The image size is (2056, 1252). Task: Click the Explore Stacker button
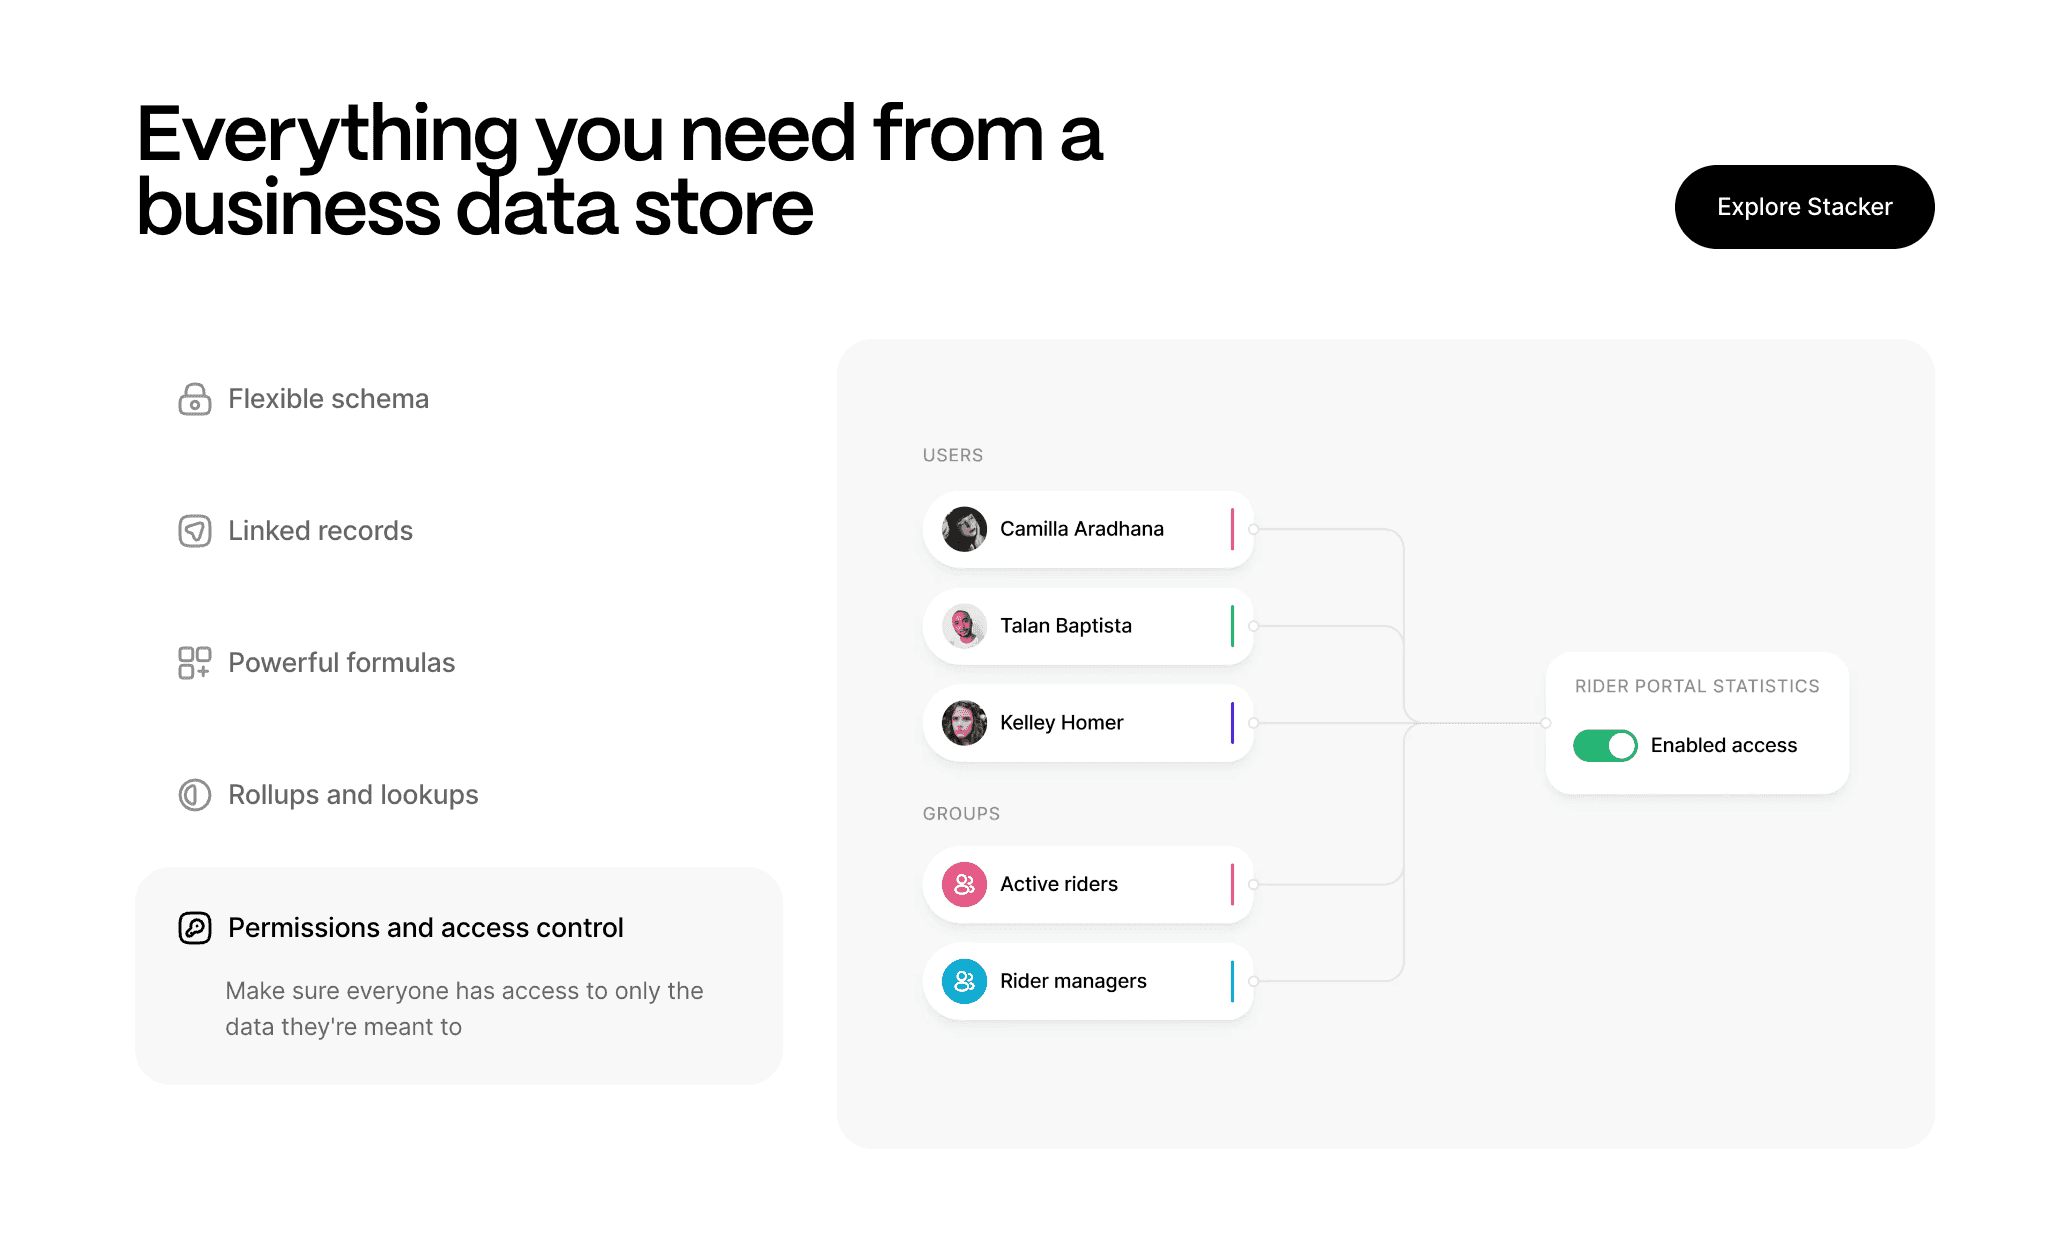1804,207
